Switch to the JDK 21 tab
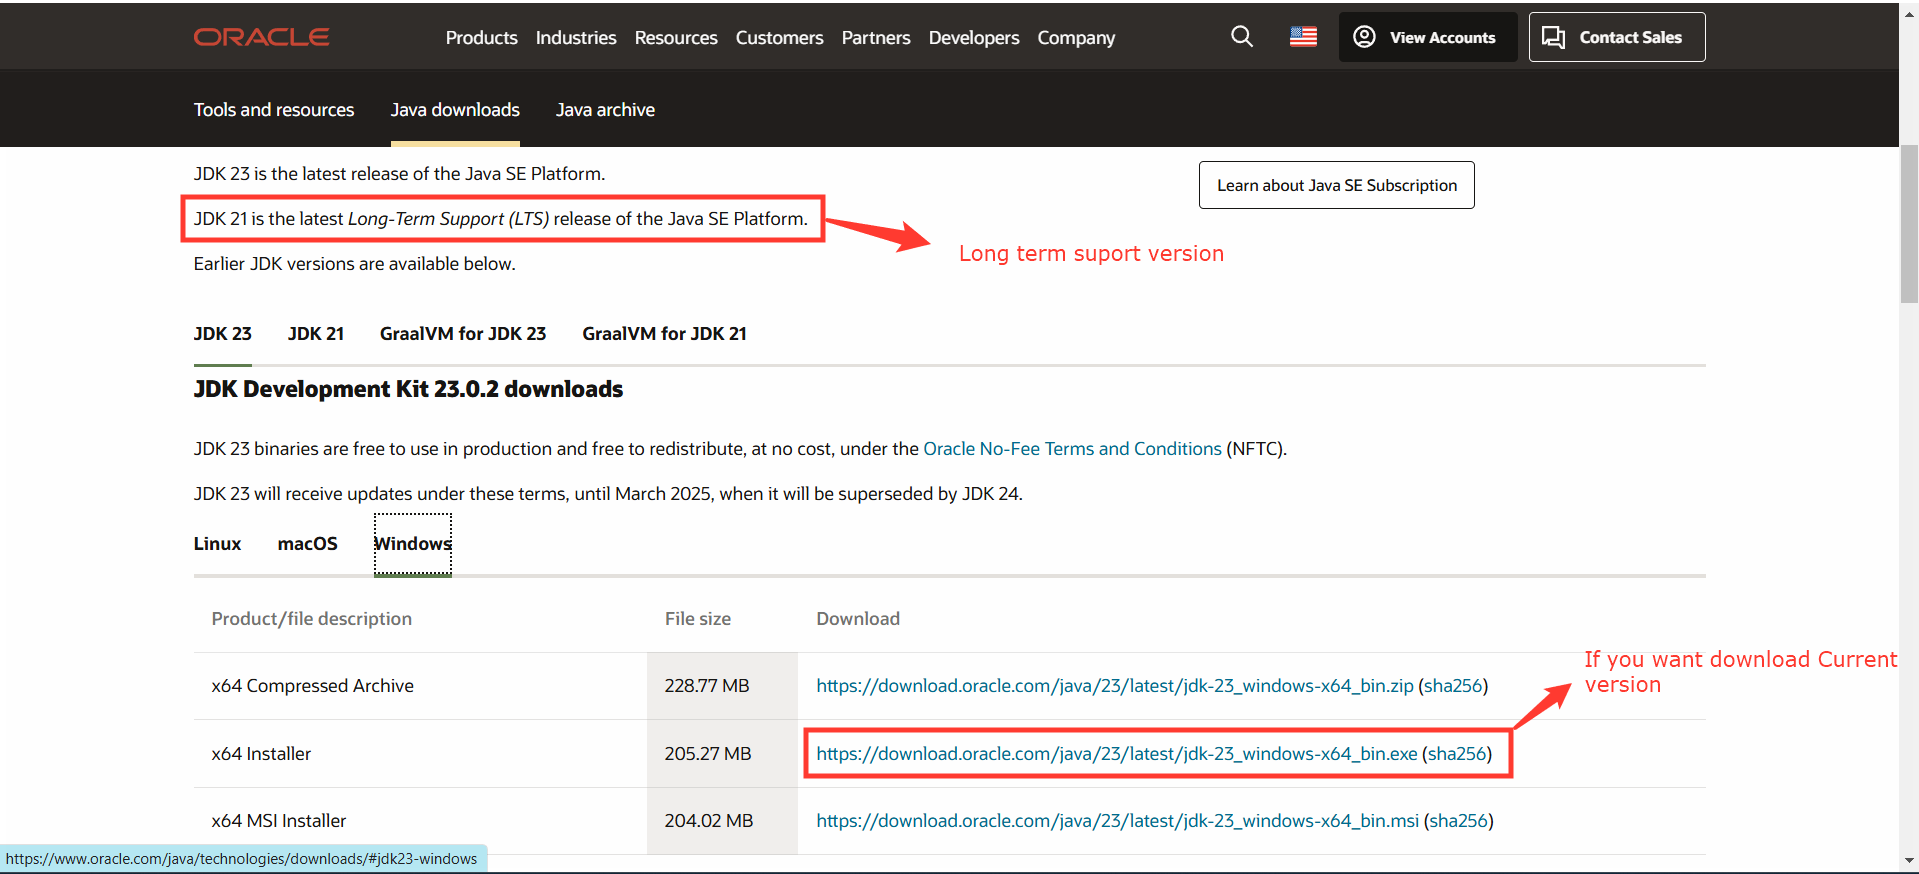This screenshot has width=1919, height=874. point(316,334)
